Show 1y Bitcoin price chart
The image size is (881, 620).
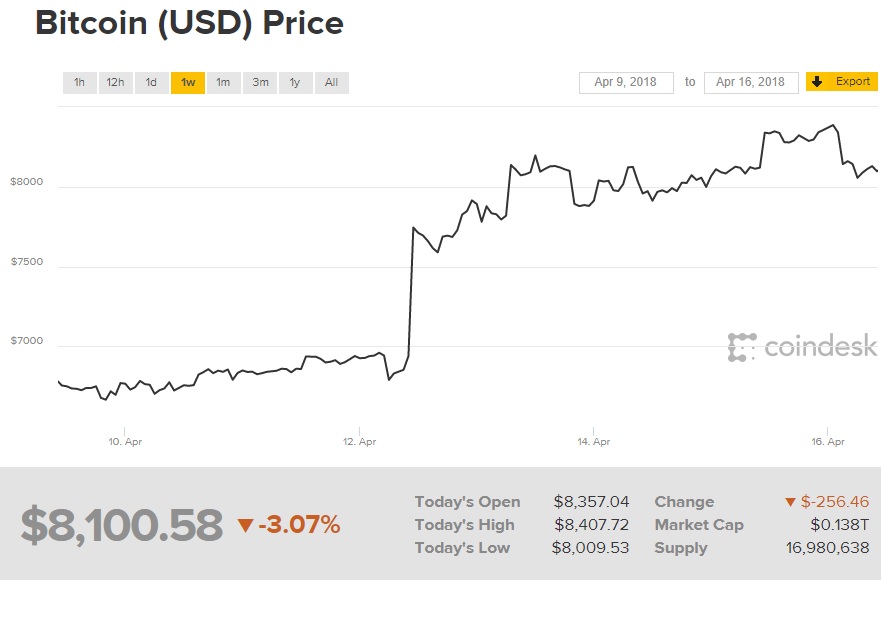pos(295,82)
